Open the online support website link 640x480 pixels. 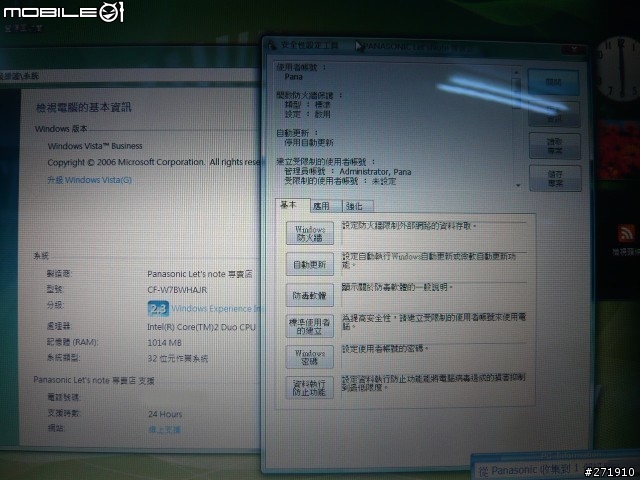(x=164, y=430)
